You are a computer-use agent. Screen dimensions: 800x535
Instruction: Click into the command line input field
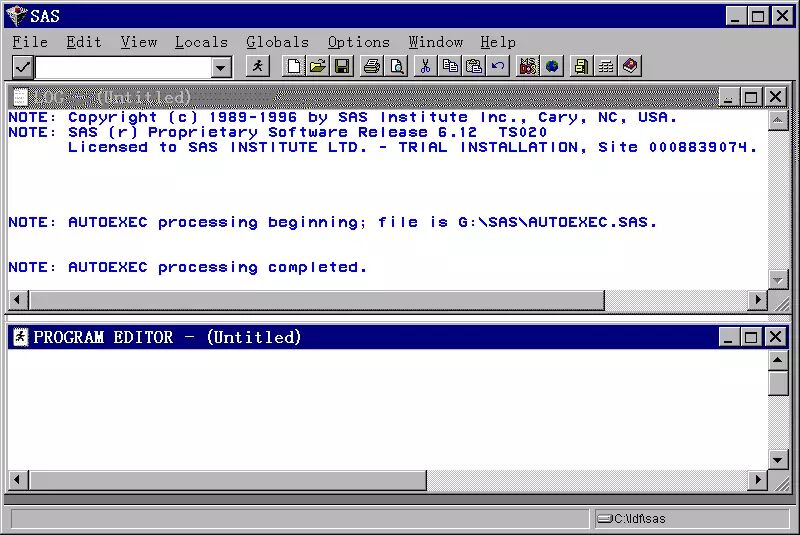point(123,67)
